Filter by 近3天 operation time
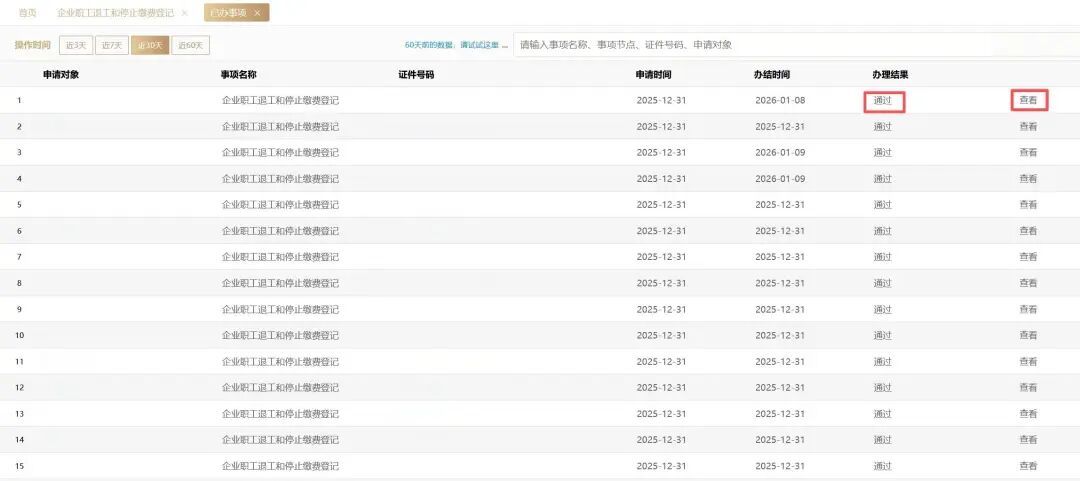Image resolution: width=1080 pixels, height=481 pixels. (76, 45)
